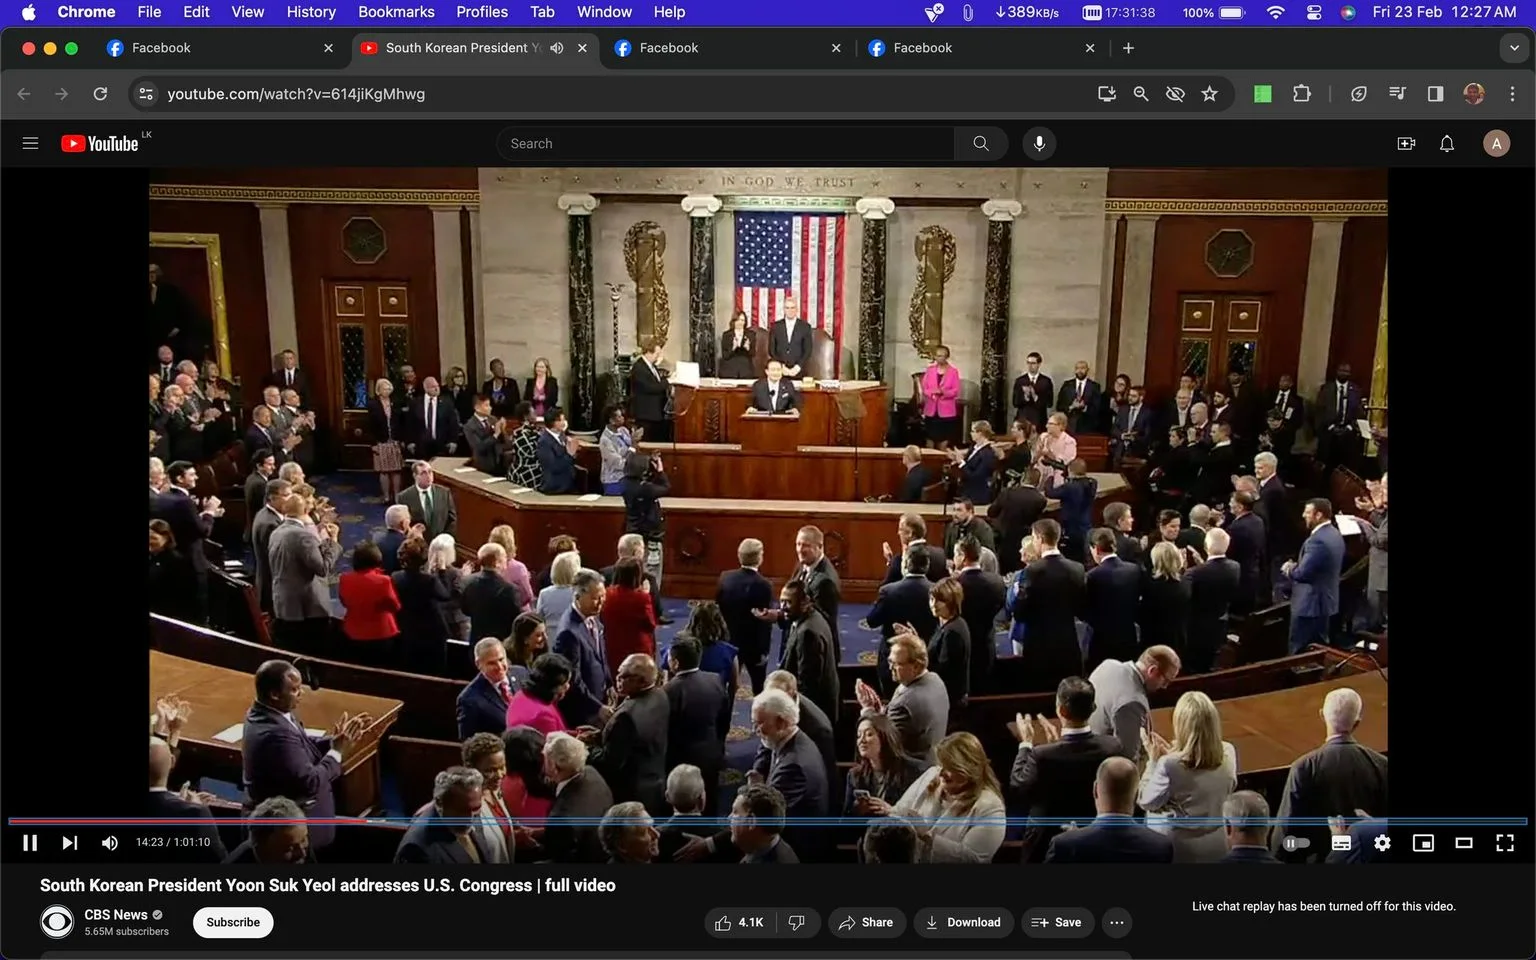The height and width of the screenshot is (960, 1536).
Task: Mute the video volume icon
Action: click(x=109, y=843)
